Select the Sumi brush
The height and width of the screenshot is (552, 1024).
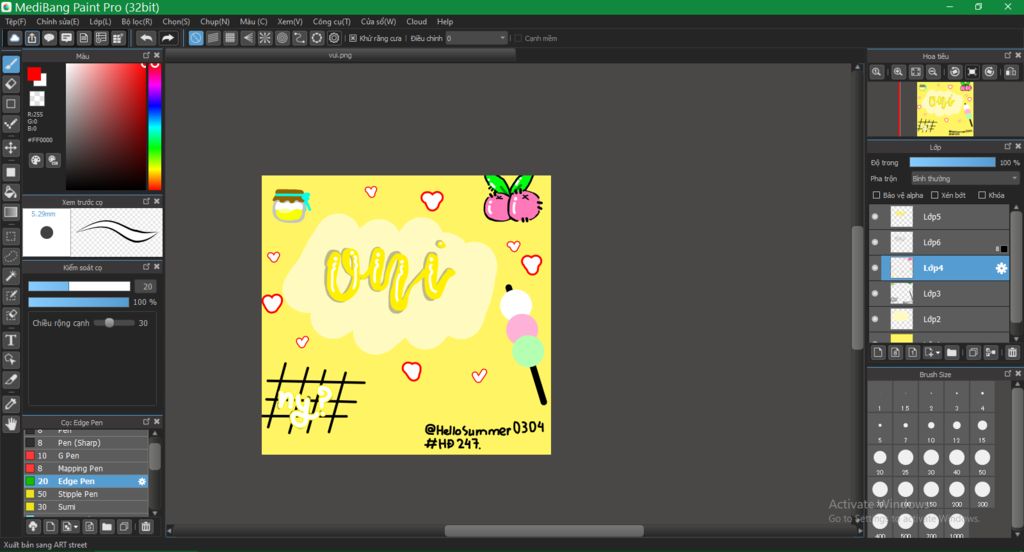[86, 507]
